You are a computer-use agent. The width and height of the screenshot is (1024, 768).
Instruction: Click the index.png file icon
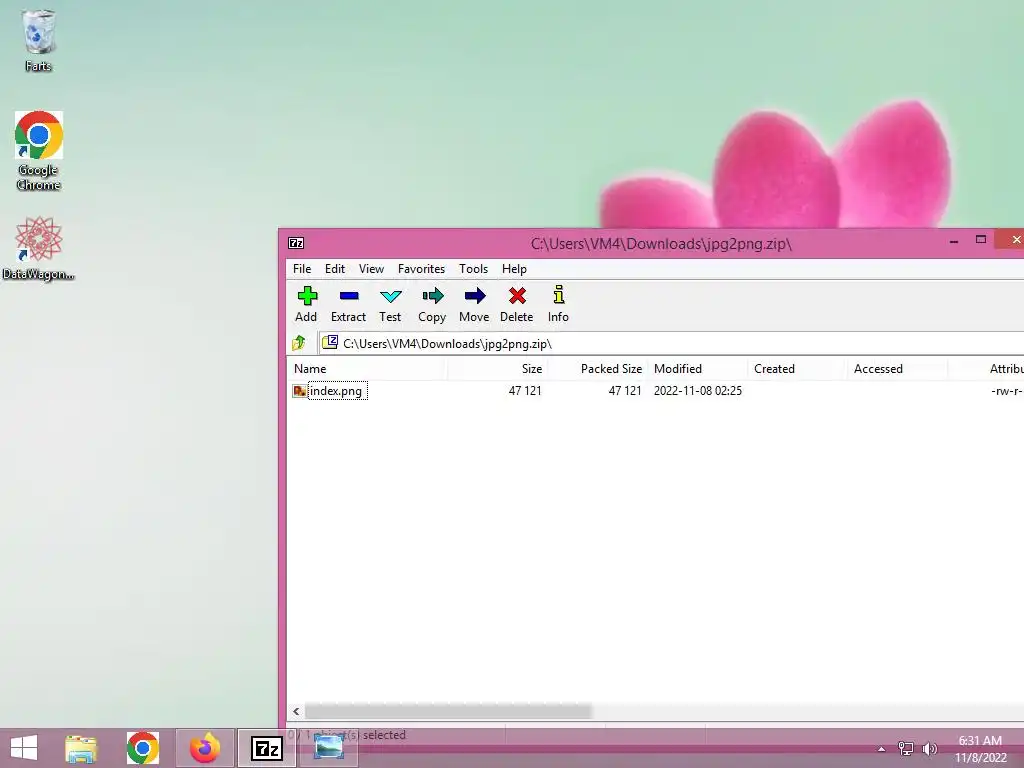299,391
